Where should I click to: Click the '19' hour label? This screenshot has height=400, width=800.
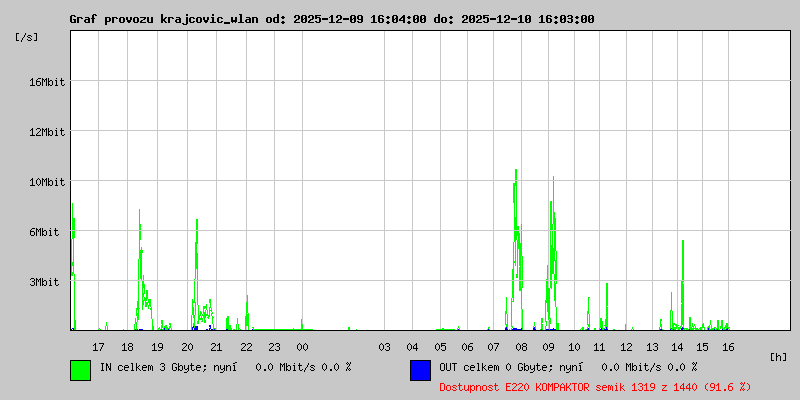[157, 347]
